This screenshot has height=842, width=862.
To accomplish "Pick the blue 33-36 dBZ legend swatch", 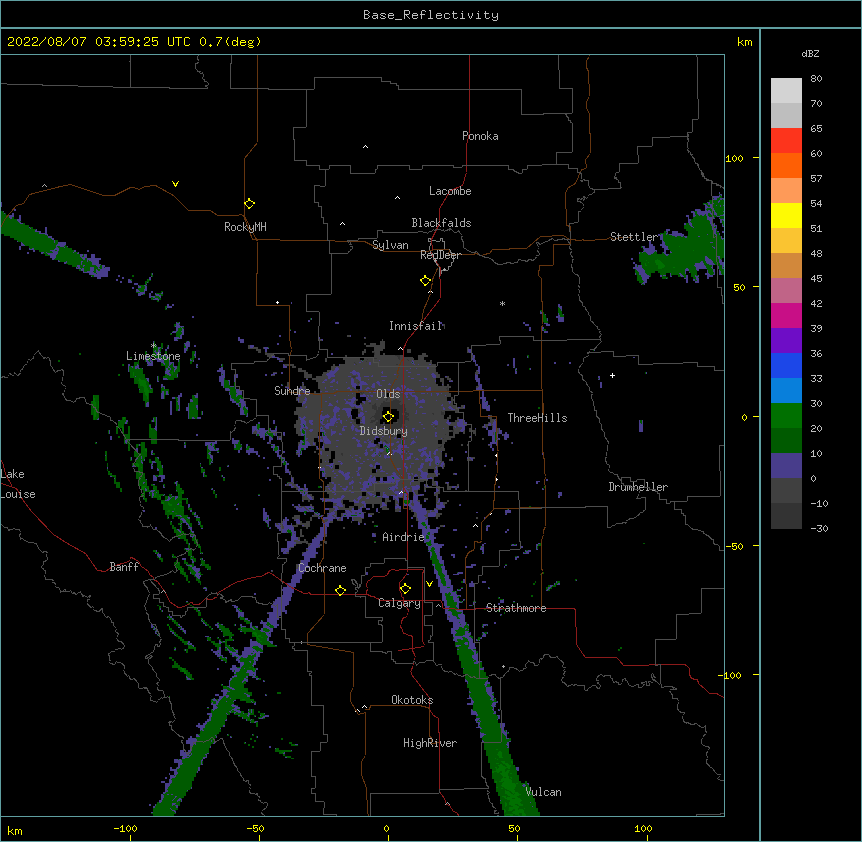I will click(786, 365).
